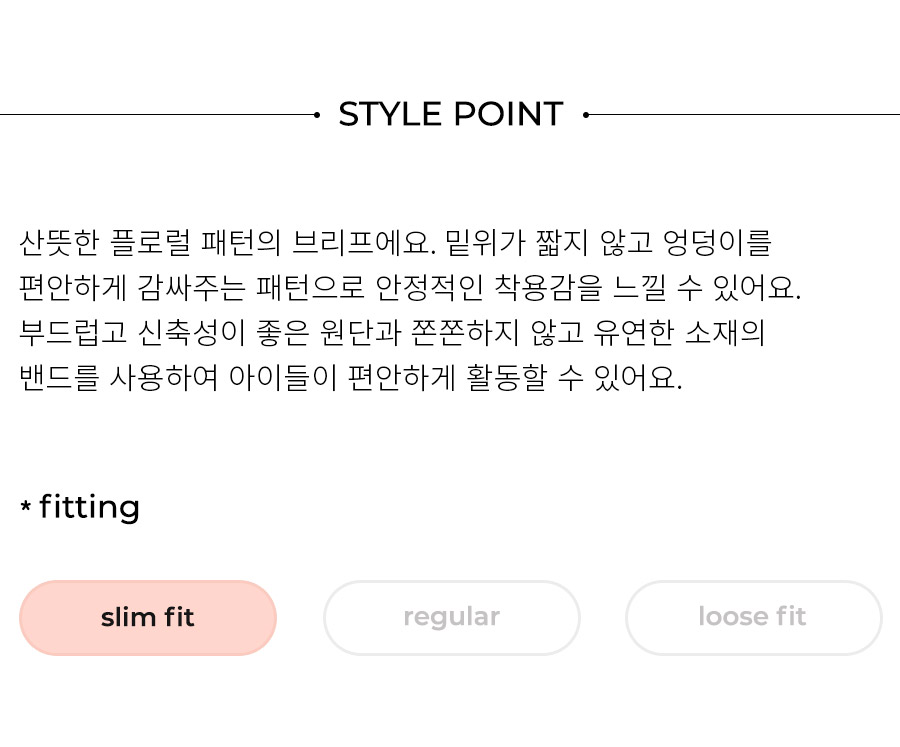
Task: Click the third line starting with 부드럽고
Action: point(392,332)
